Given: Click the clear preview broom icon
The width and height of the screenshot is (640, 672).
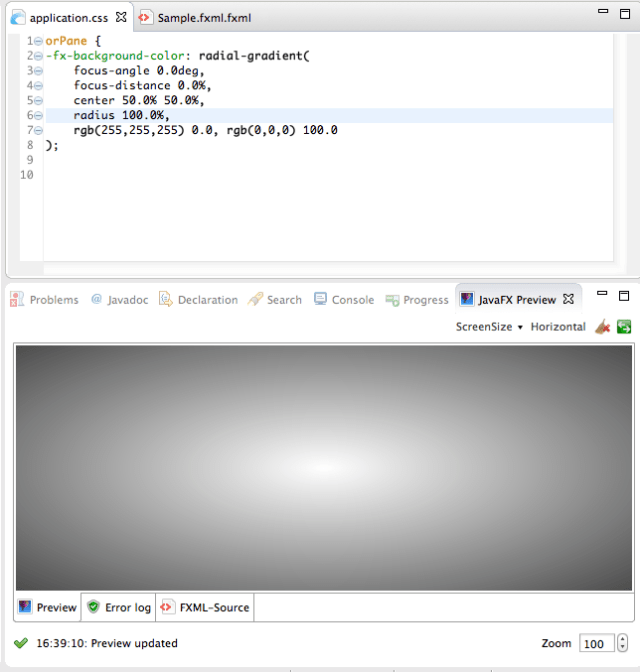Looking at the screenshot, I should pyautogui.click(x=602, y=327).
